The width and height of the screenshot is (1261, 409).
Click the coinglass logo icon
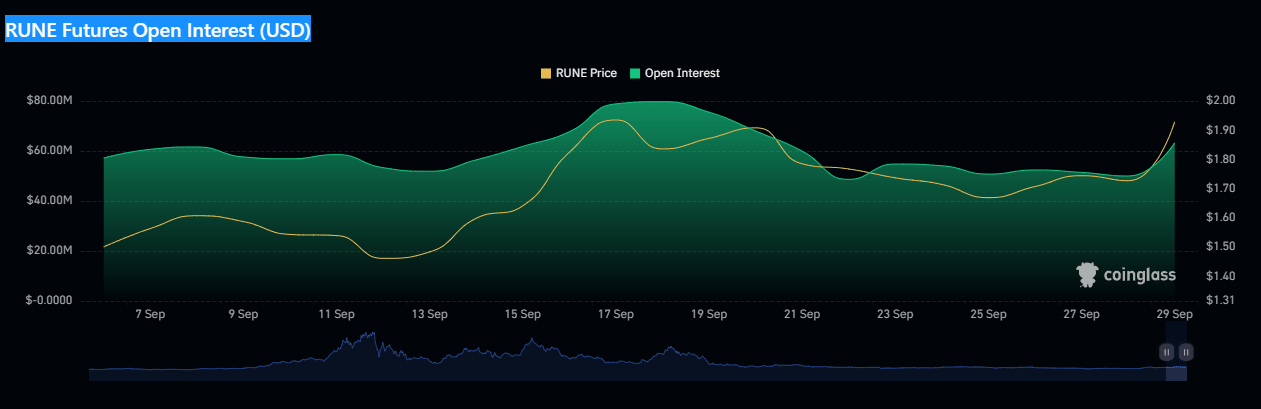click(x=1087, y=275)
